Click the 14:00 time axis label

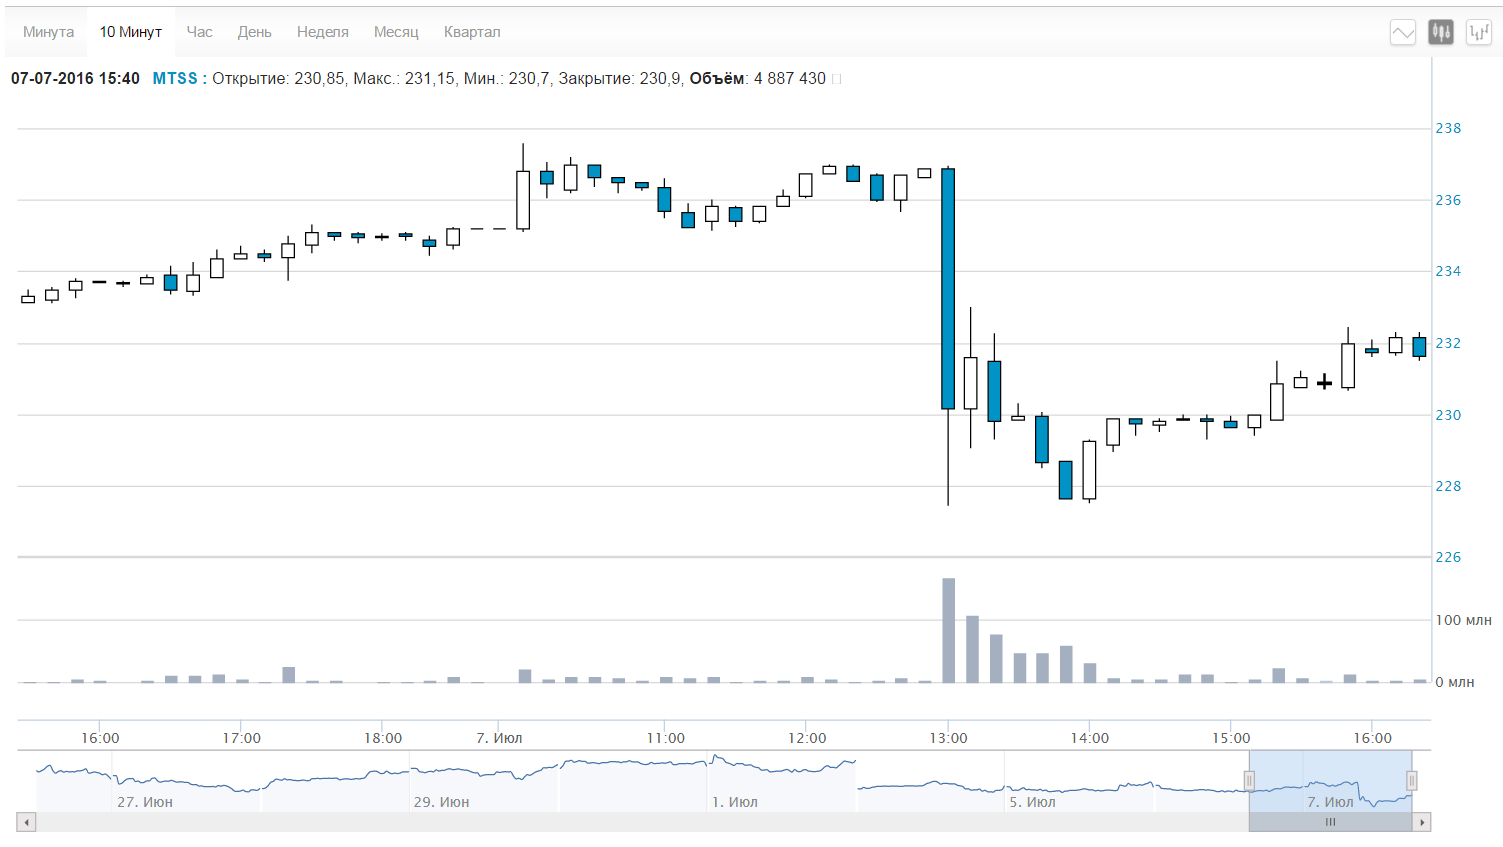1090,739
